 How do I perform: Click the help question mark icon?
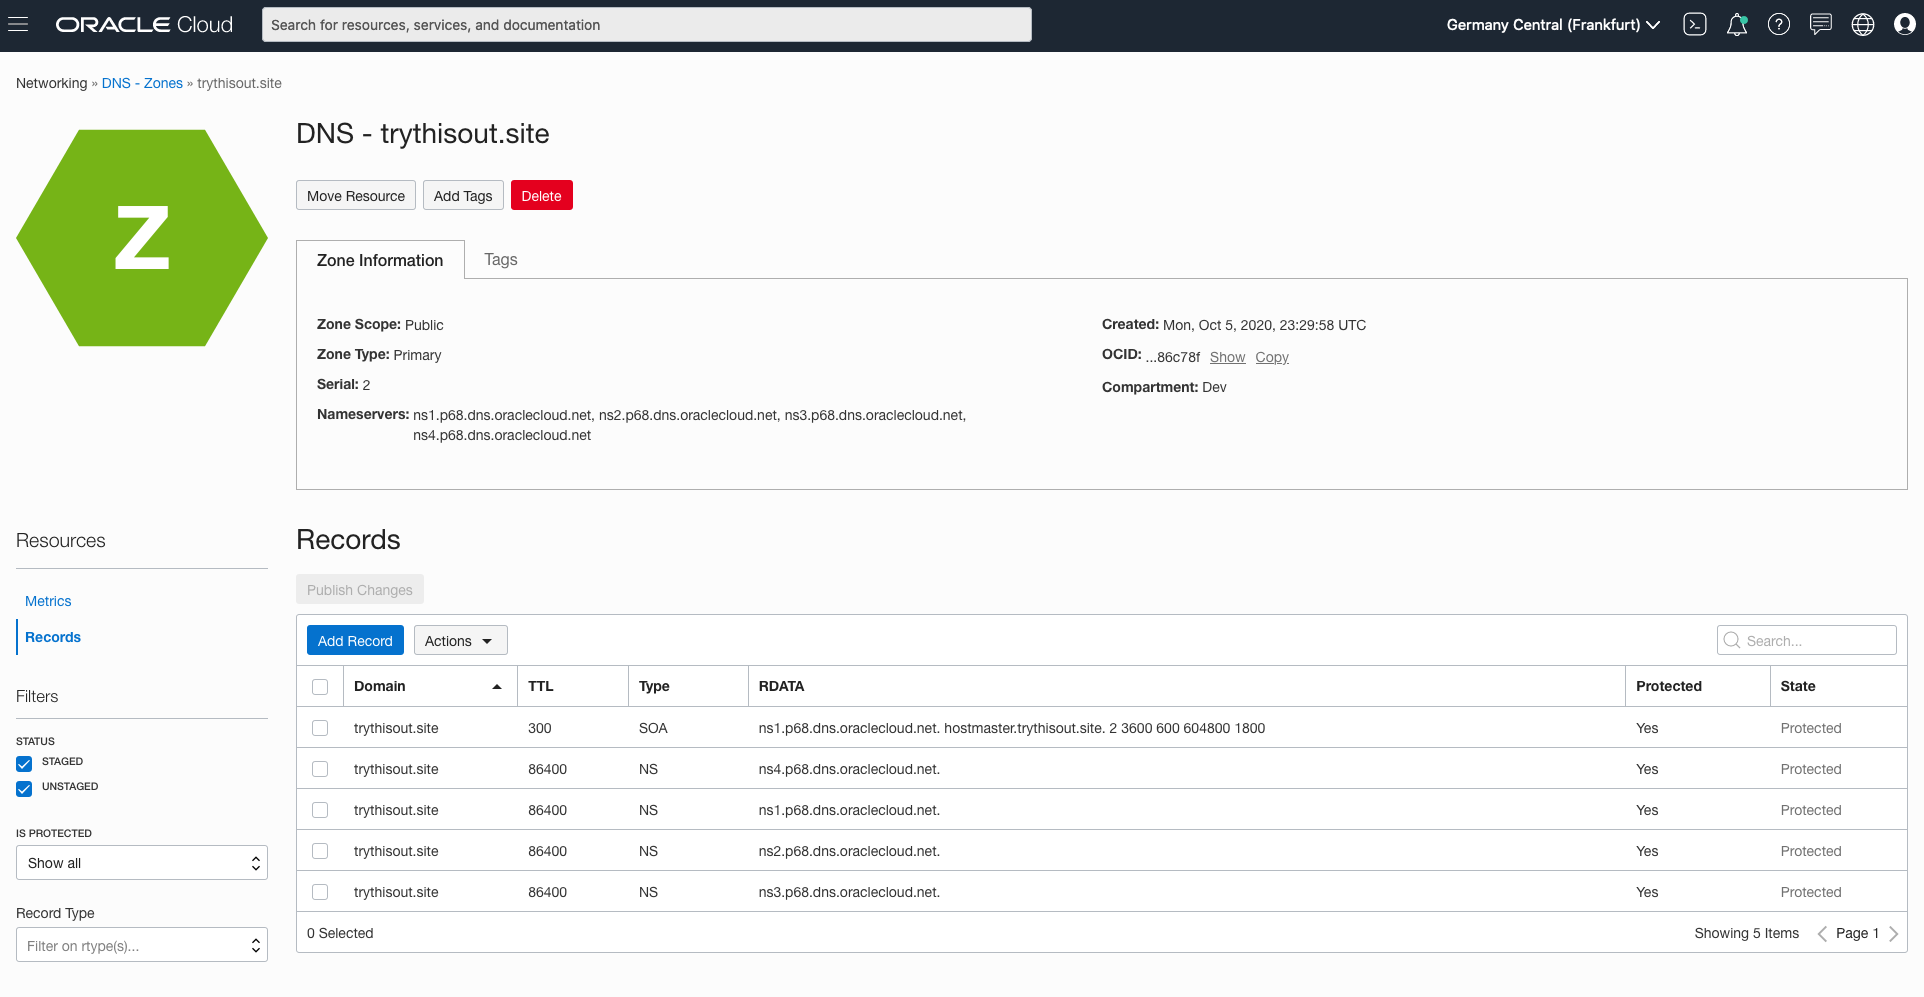(1778, 25)
